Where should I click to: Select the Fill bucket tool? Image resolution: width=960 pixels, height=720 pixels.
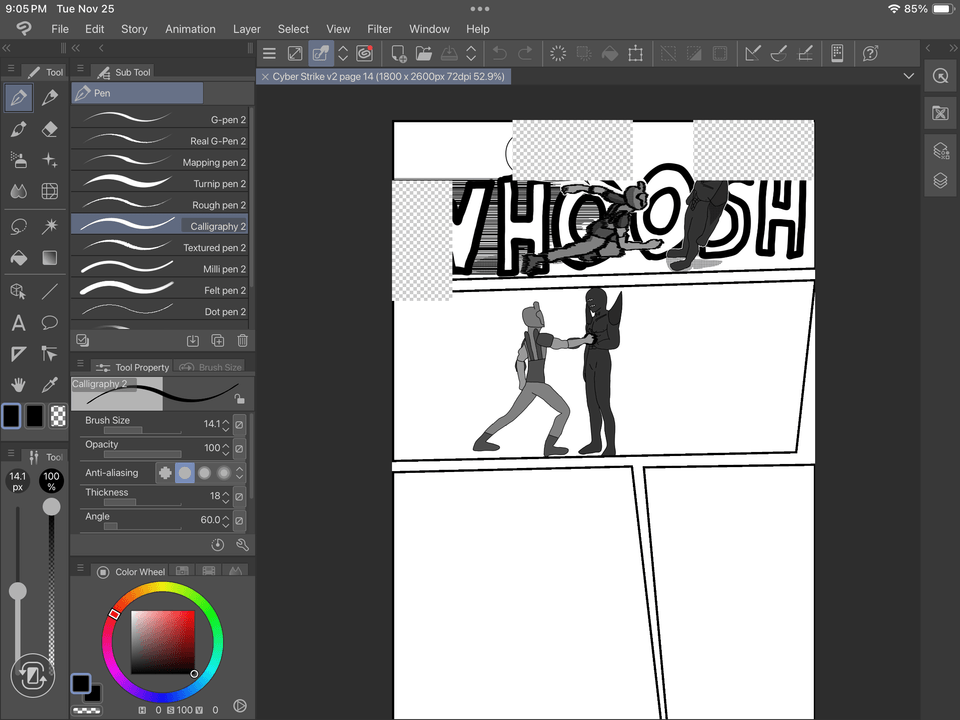[18, 257]
